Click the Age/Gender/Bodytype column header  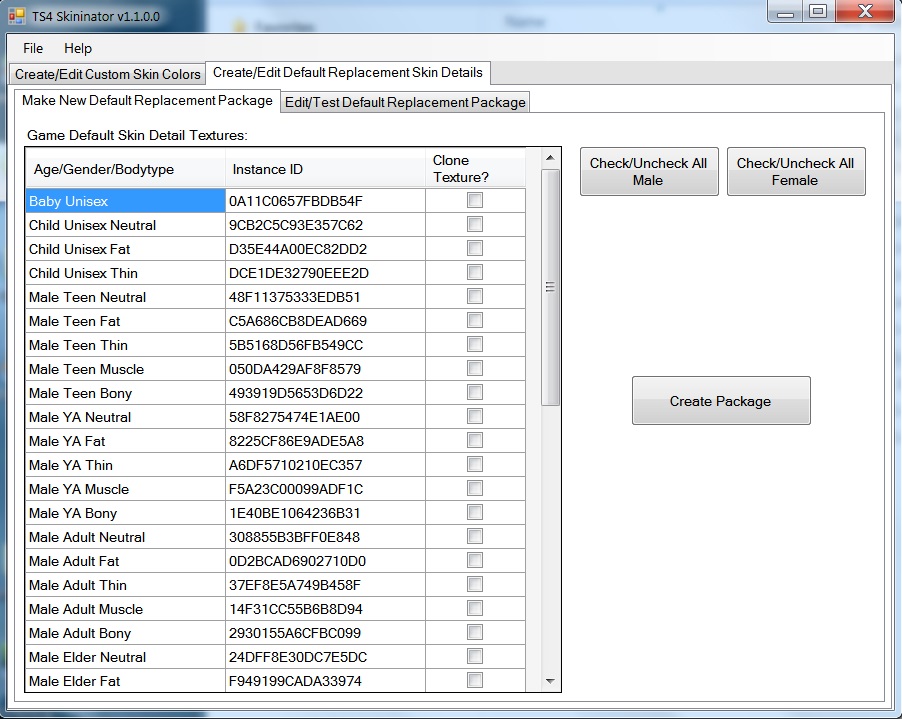pos(125,169)
